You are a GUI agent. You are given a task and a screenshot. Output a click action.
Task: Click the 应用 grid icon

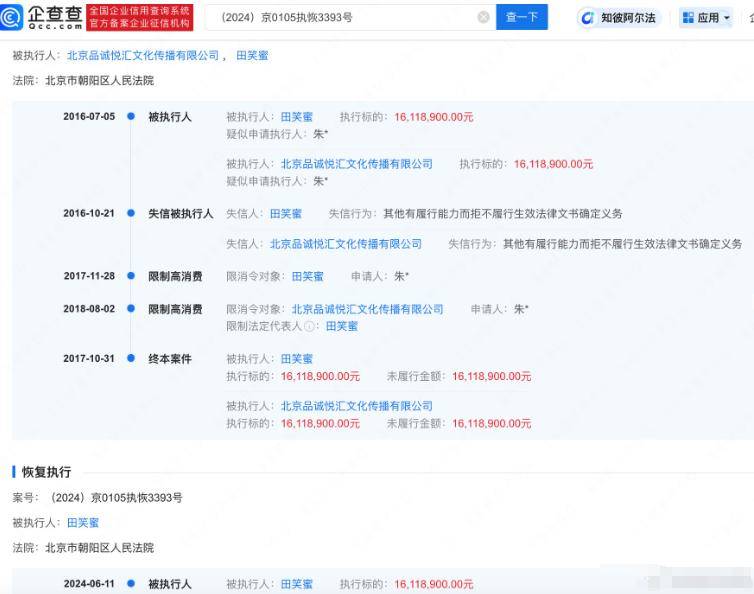coord(688,18)
